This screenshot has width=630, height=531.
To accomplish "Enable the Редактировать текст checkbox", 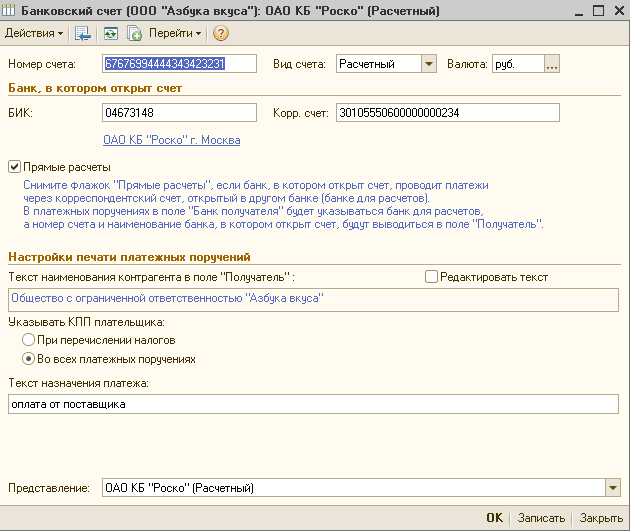I will pyautogui.click(x=431, y=277).
